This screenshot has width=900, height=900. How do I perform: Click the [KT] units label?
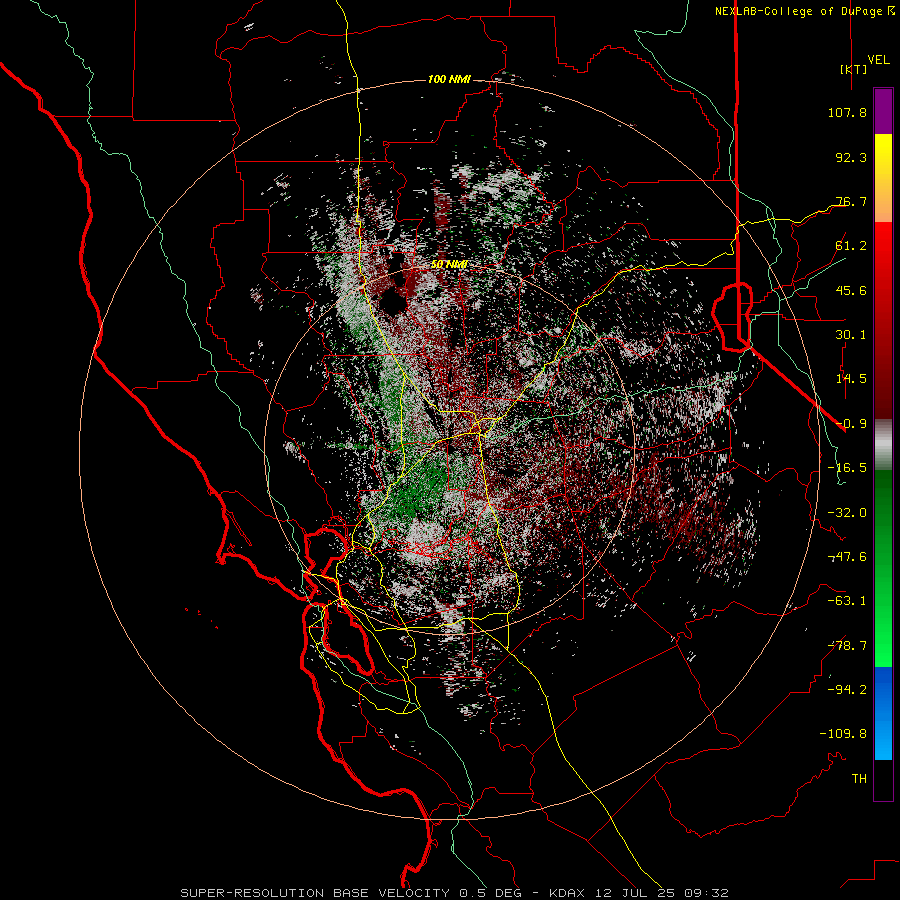point(854,69)
